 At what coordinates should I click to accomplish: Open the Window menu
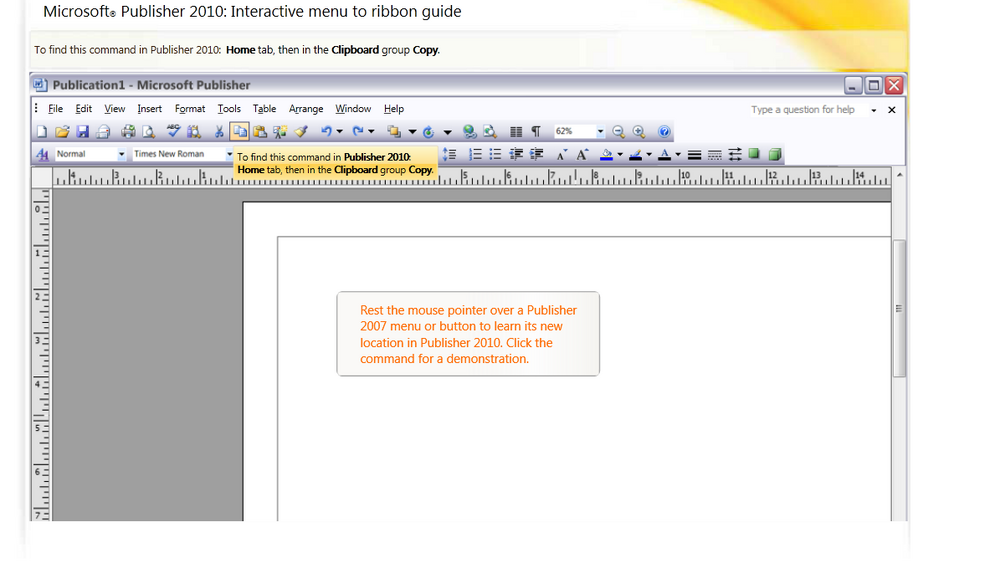[353, 109]
